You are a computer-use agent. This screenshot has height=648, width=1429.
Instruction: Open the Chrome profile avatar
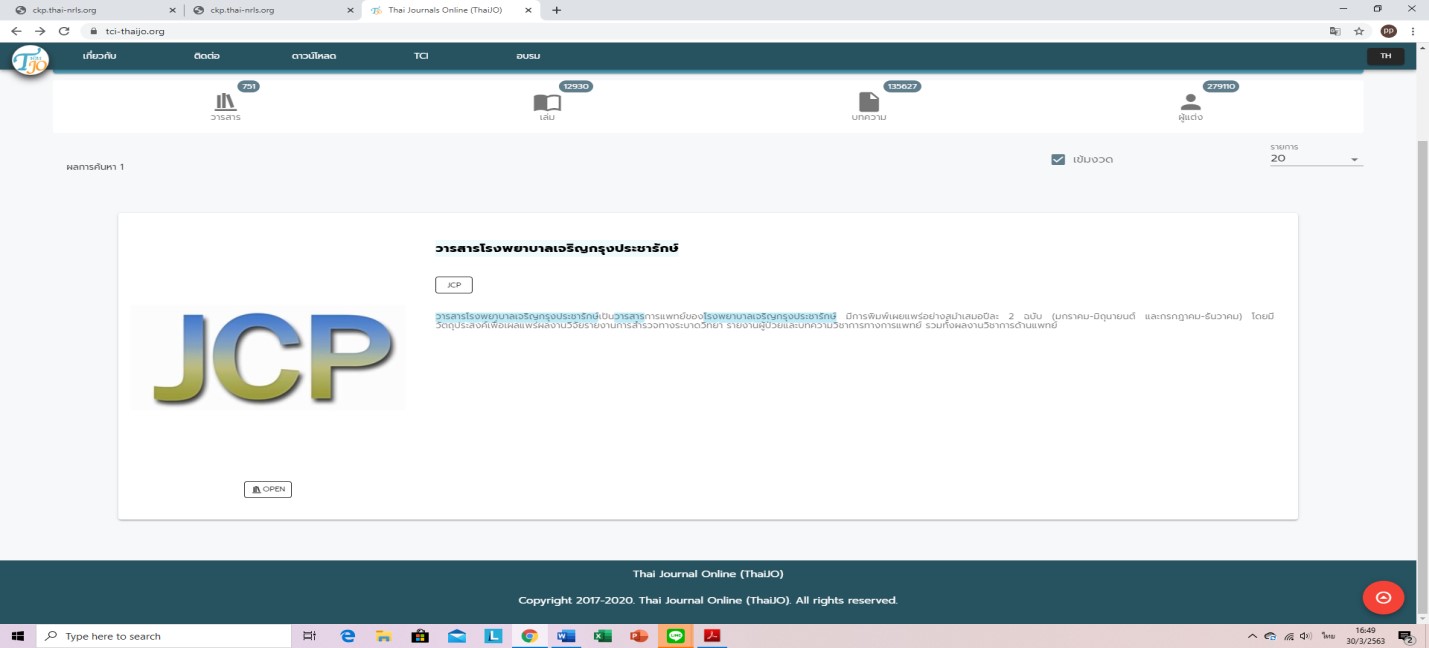click(x=1388, y=31)
